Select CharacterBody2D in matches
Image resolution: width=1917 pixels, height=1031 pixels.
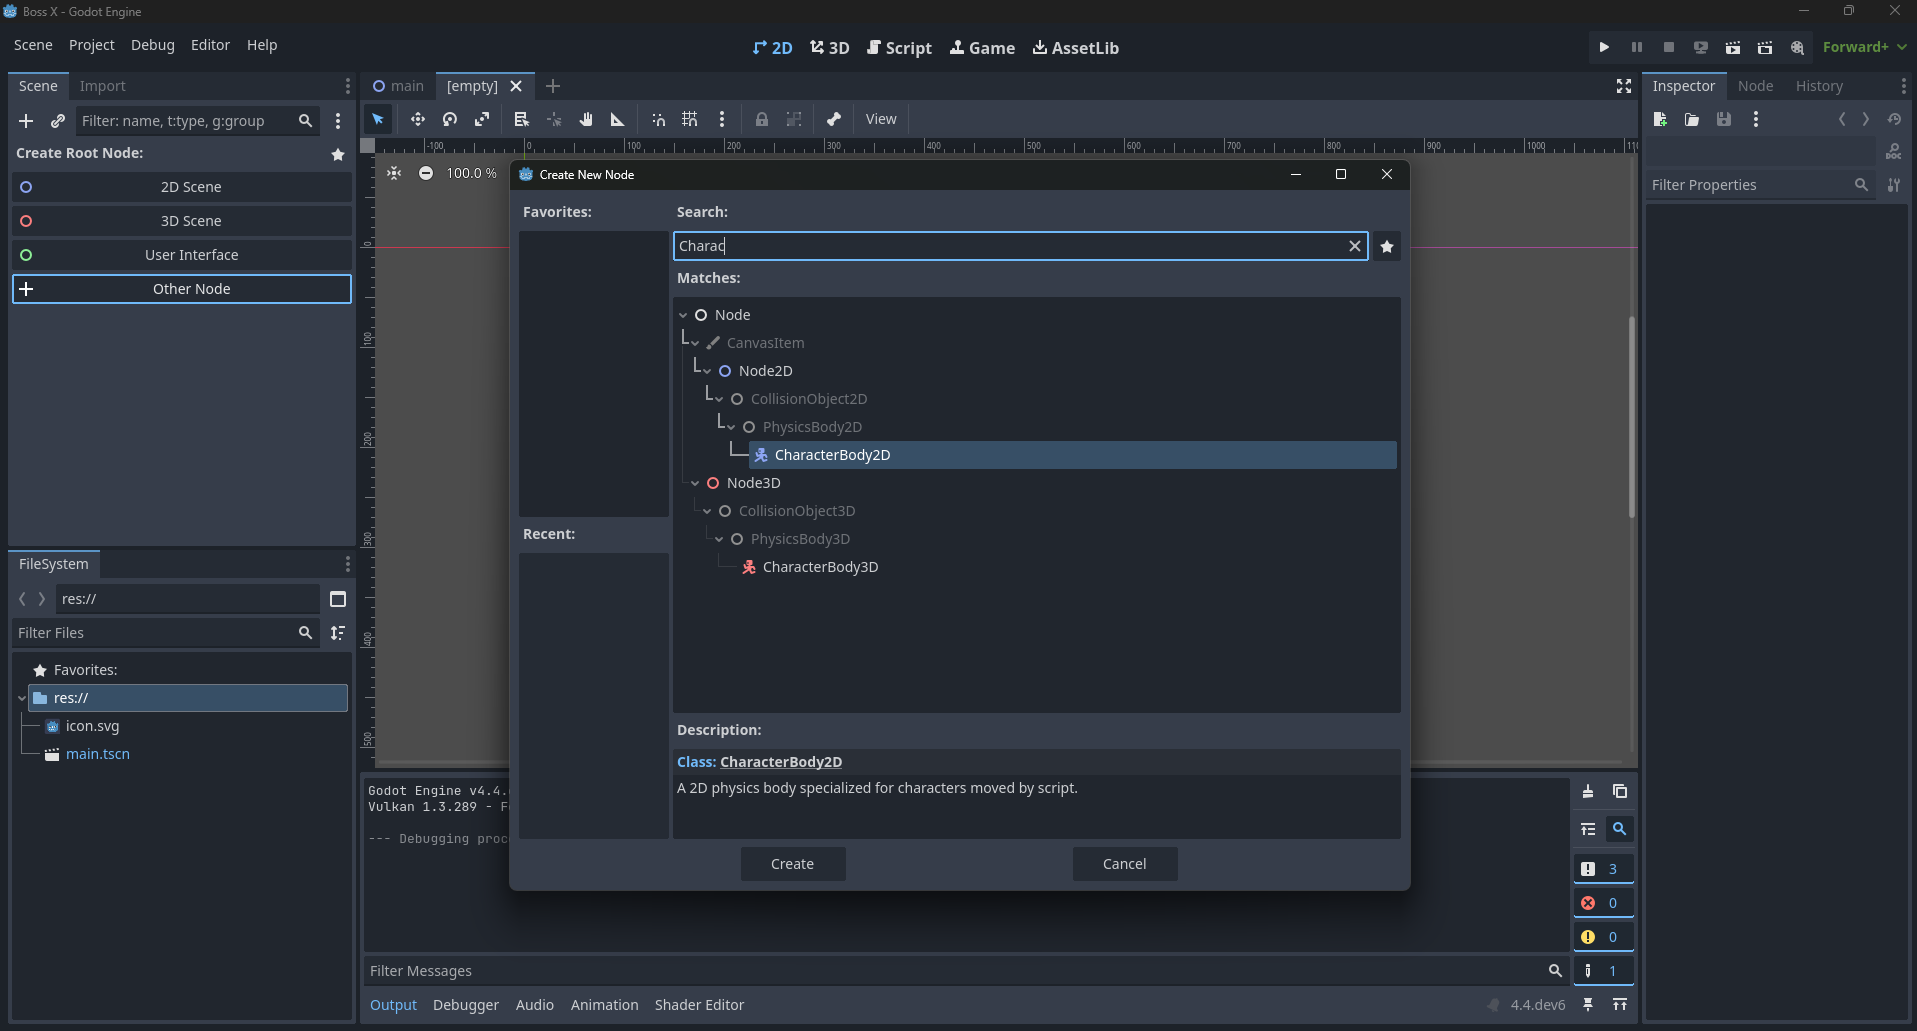pyautogui.click(x=1073, y=455)
